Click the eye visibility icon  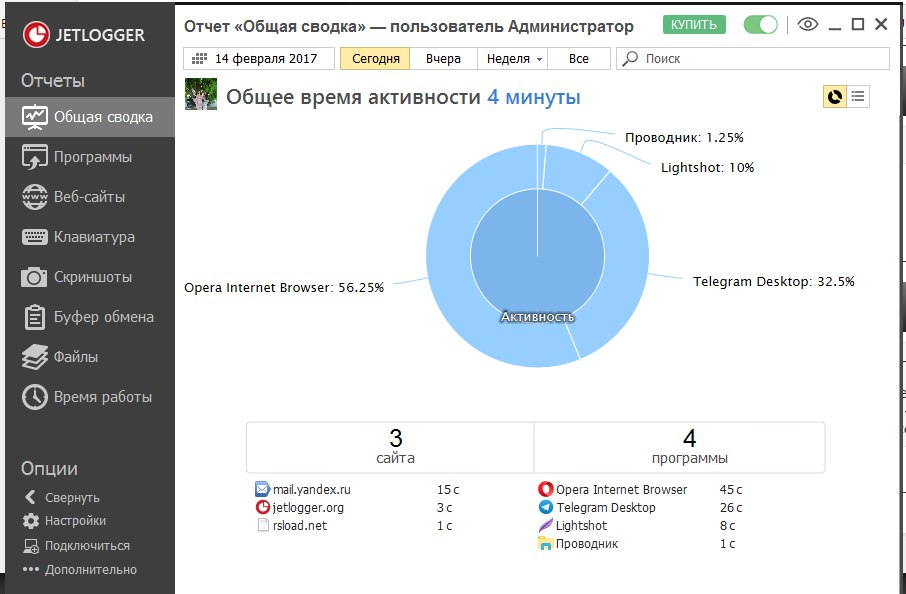808,24
